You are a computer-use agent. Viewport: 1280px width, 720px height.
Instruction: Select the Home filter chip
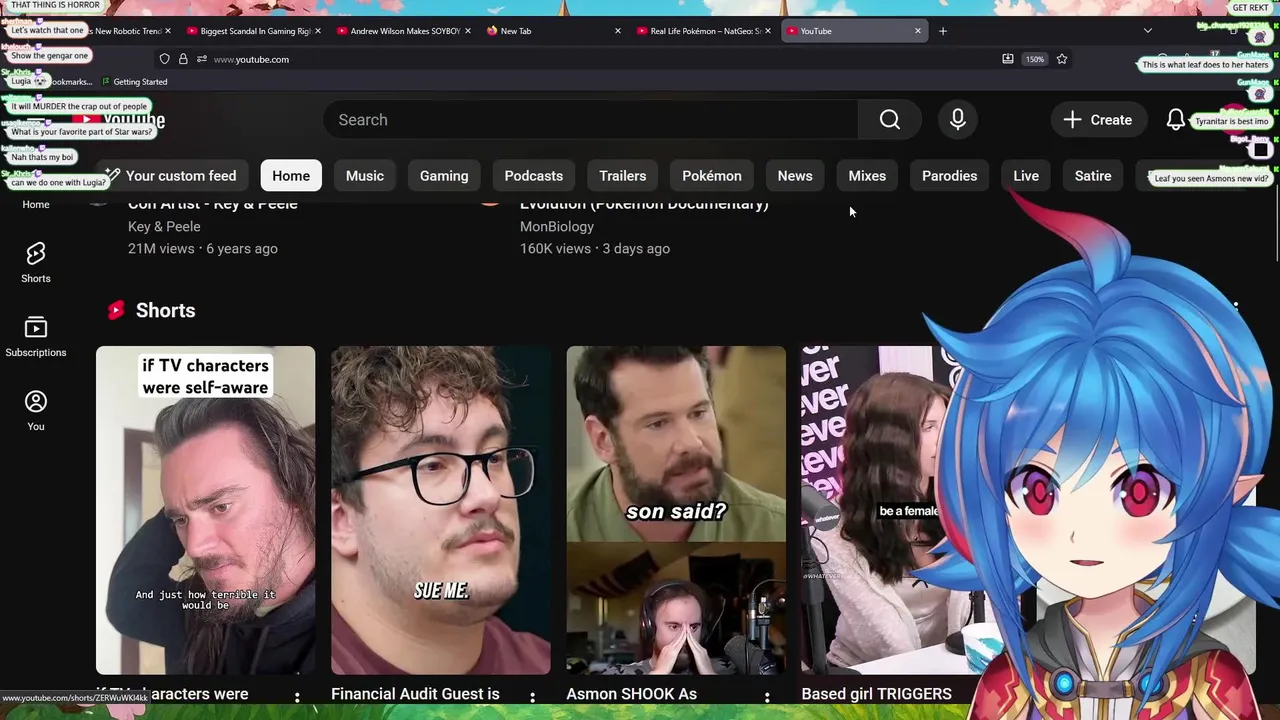coord(291,176)
